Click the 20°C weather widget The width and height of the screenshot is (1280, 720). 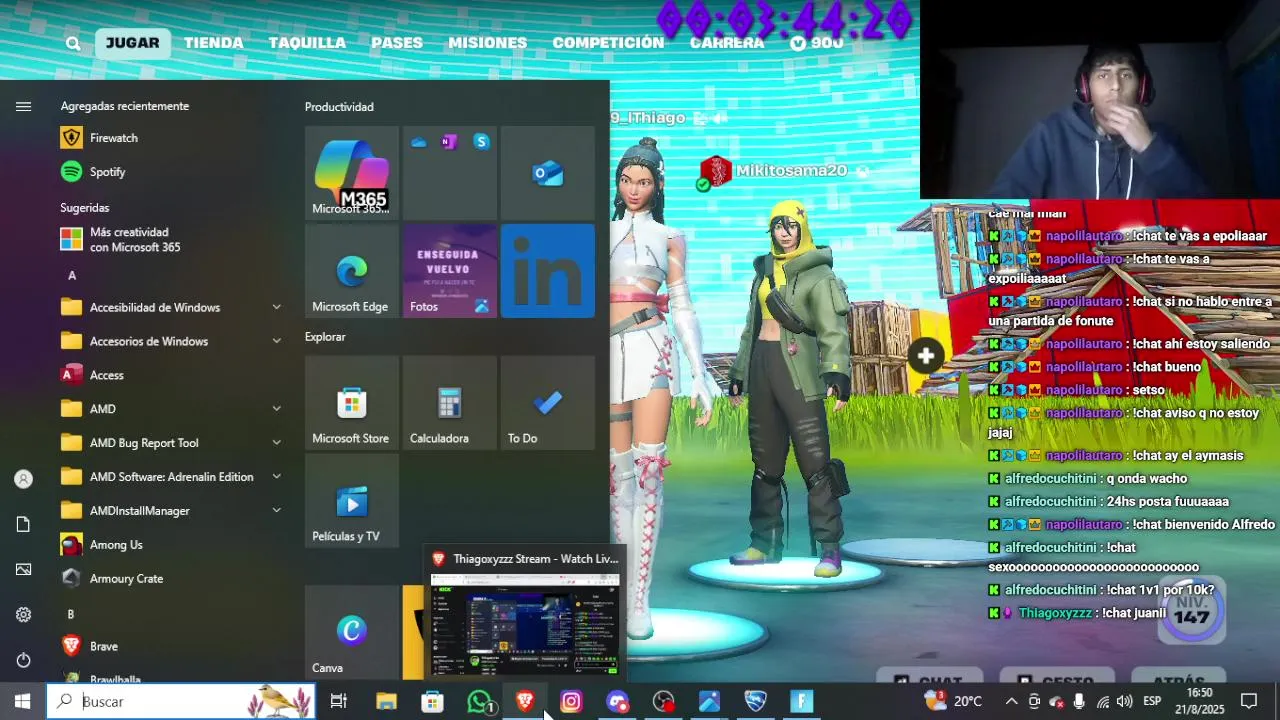(x=954, y=702)
